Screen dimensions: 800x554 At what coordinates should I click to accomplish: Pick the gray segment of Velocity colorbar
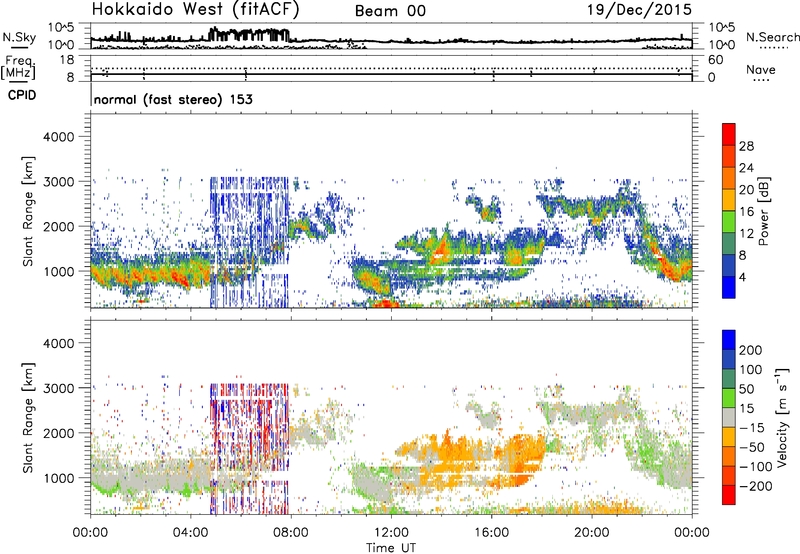point(729,418)
